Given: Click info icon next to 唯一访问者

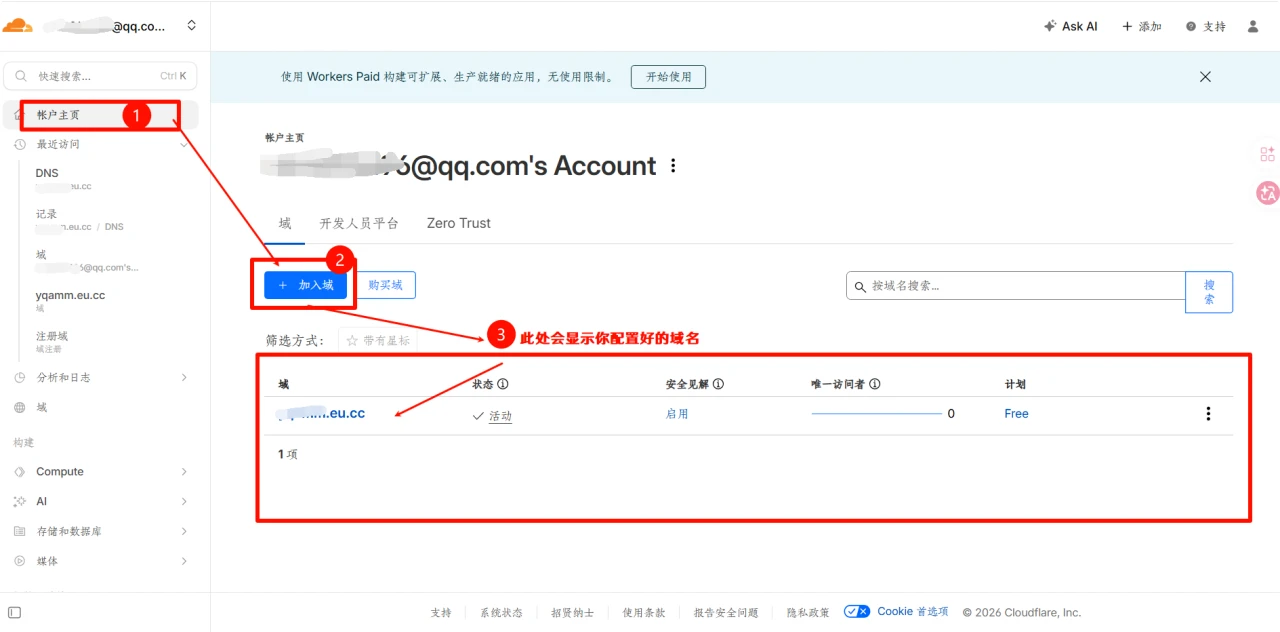Looking at the screenshot, I should click(875, 384).
